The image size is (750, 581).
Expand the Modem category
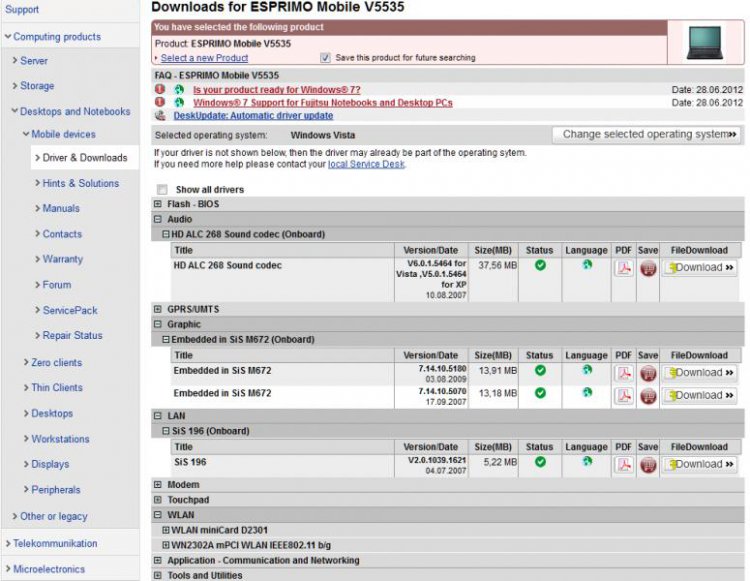click(158, 484)
